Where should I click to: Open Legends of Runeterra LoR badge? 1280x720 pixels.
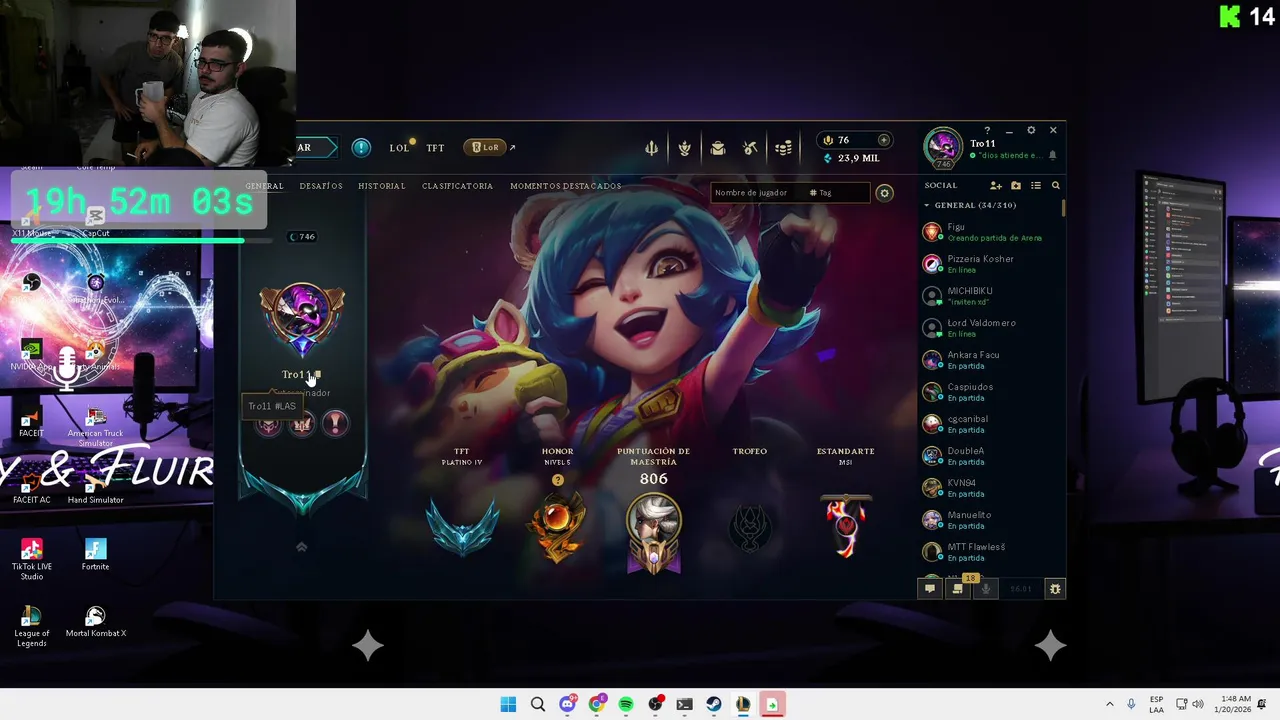(x=485, y=147)
